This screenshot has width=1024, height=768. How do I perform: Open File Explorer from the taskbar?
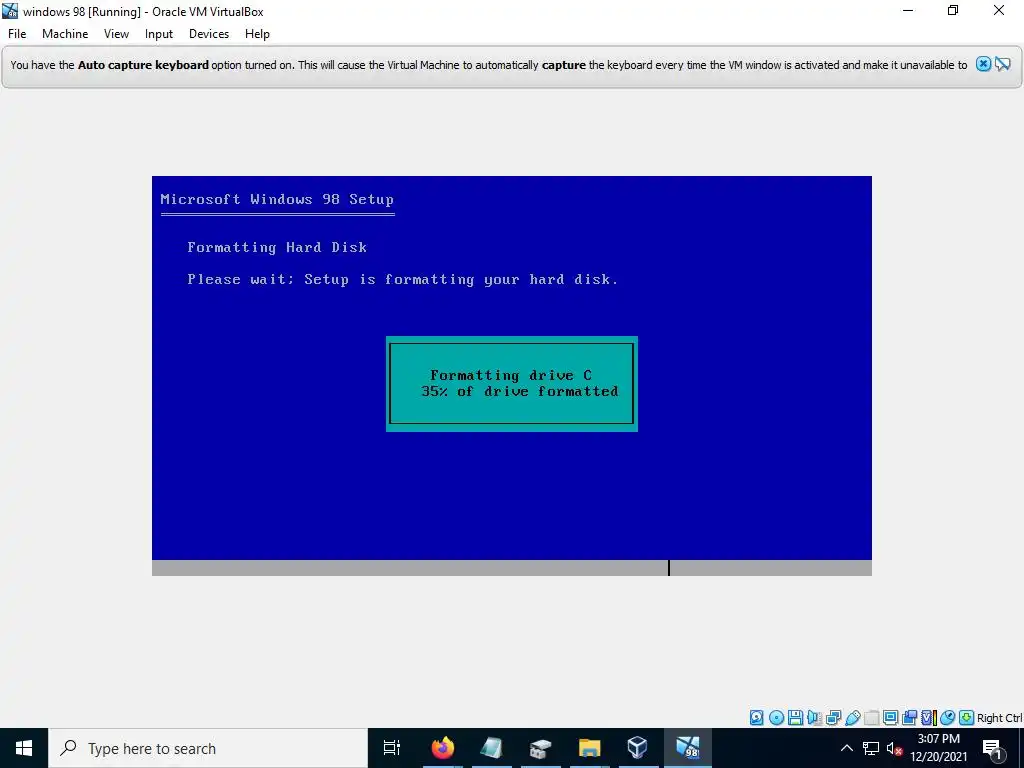[589, 748]
